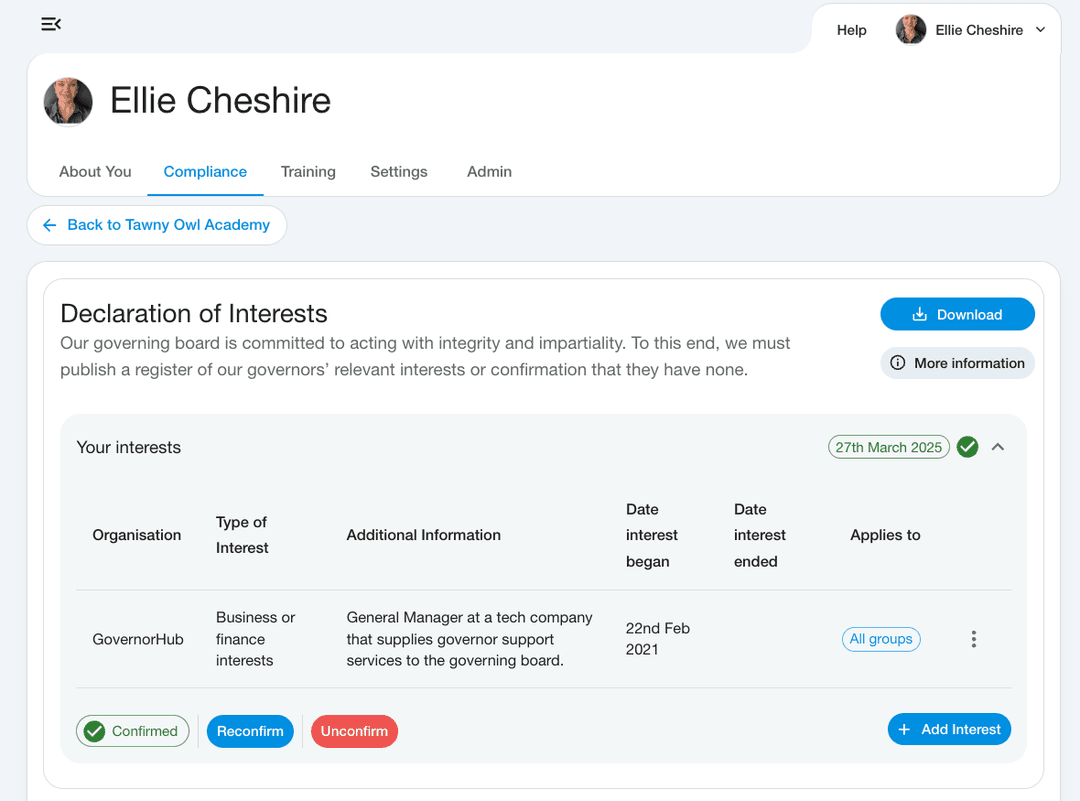Collapse the sidebar menu icon
The height and width of the screenshot is (801, 1080).
(x=51, y=24)
